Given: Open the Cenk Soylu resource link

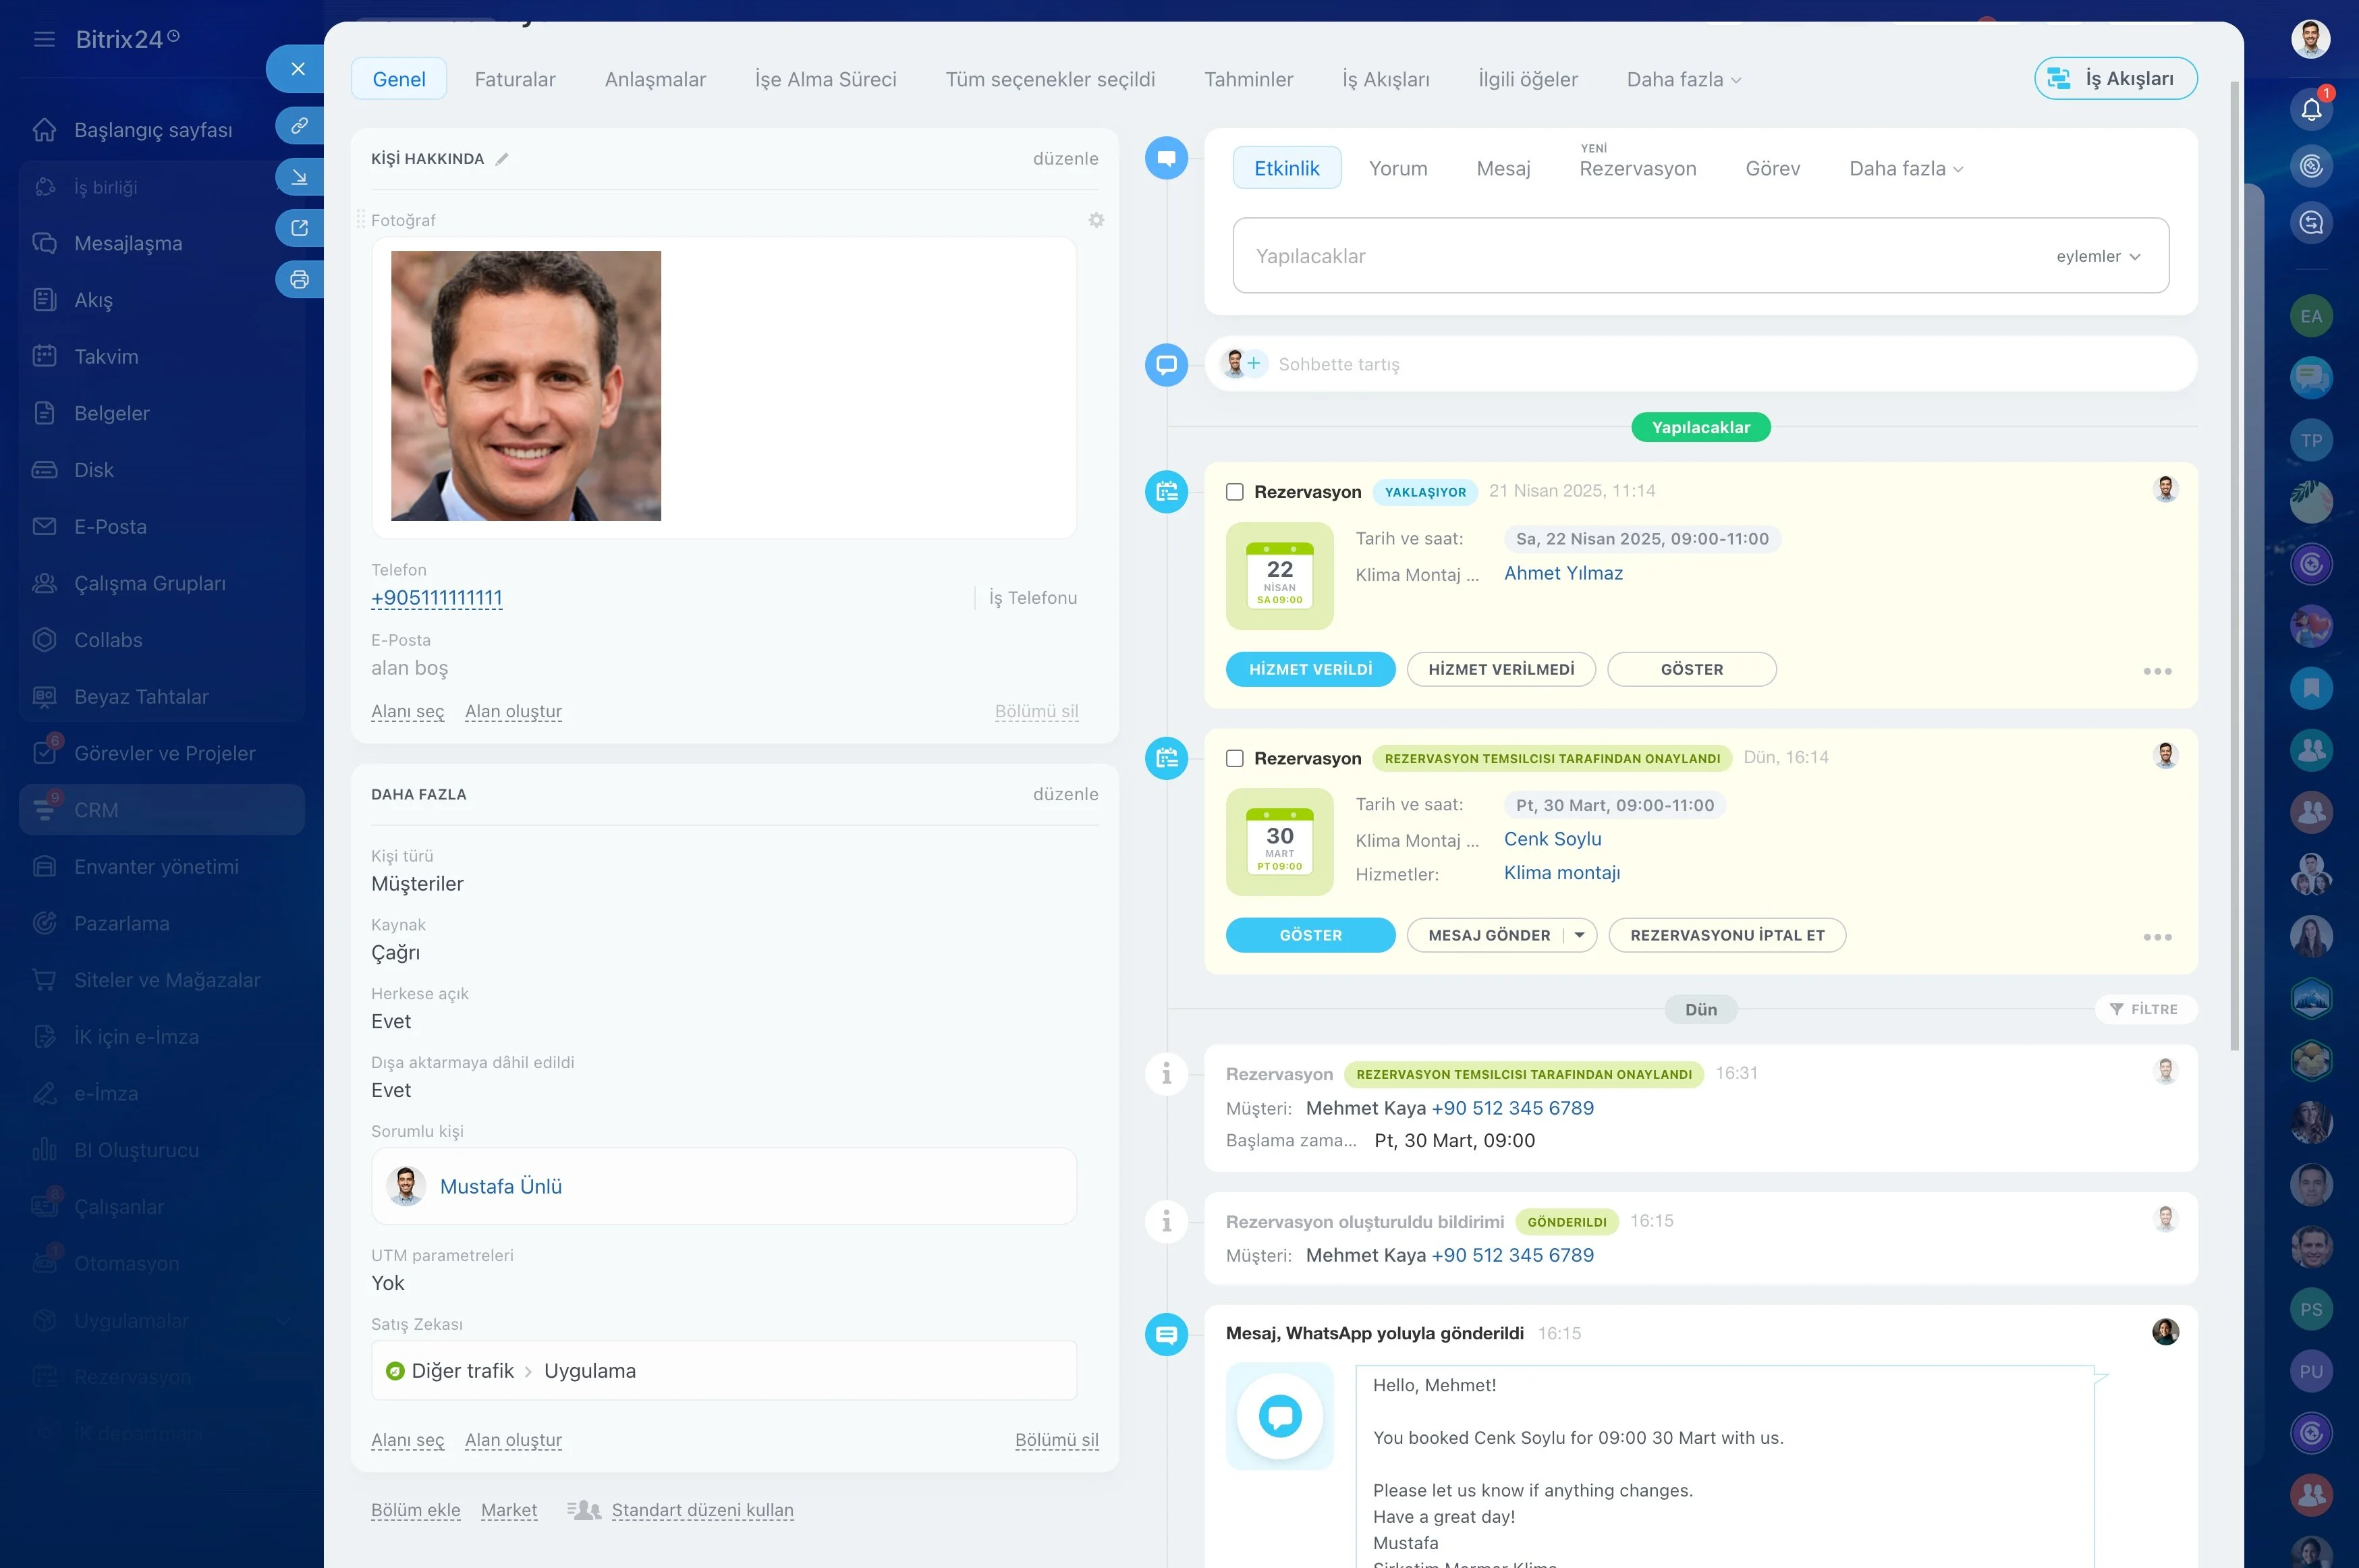Looking at the screenshot, I should click(x=1552, y=839).
